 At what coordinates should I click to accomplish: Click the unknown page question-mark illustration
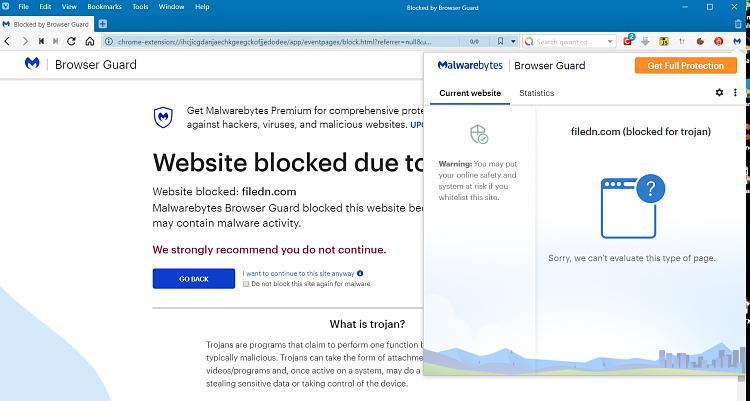coord(632,207)
